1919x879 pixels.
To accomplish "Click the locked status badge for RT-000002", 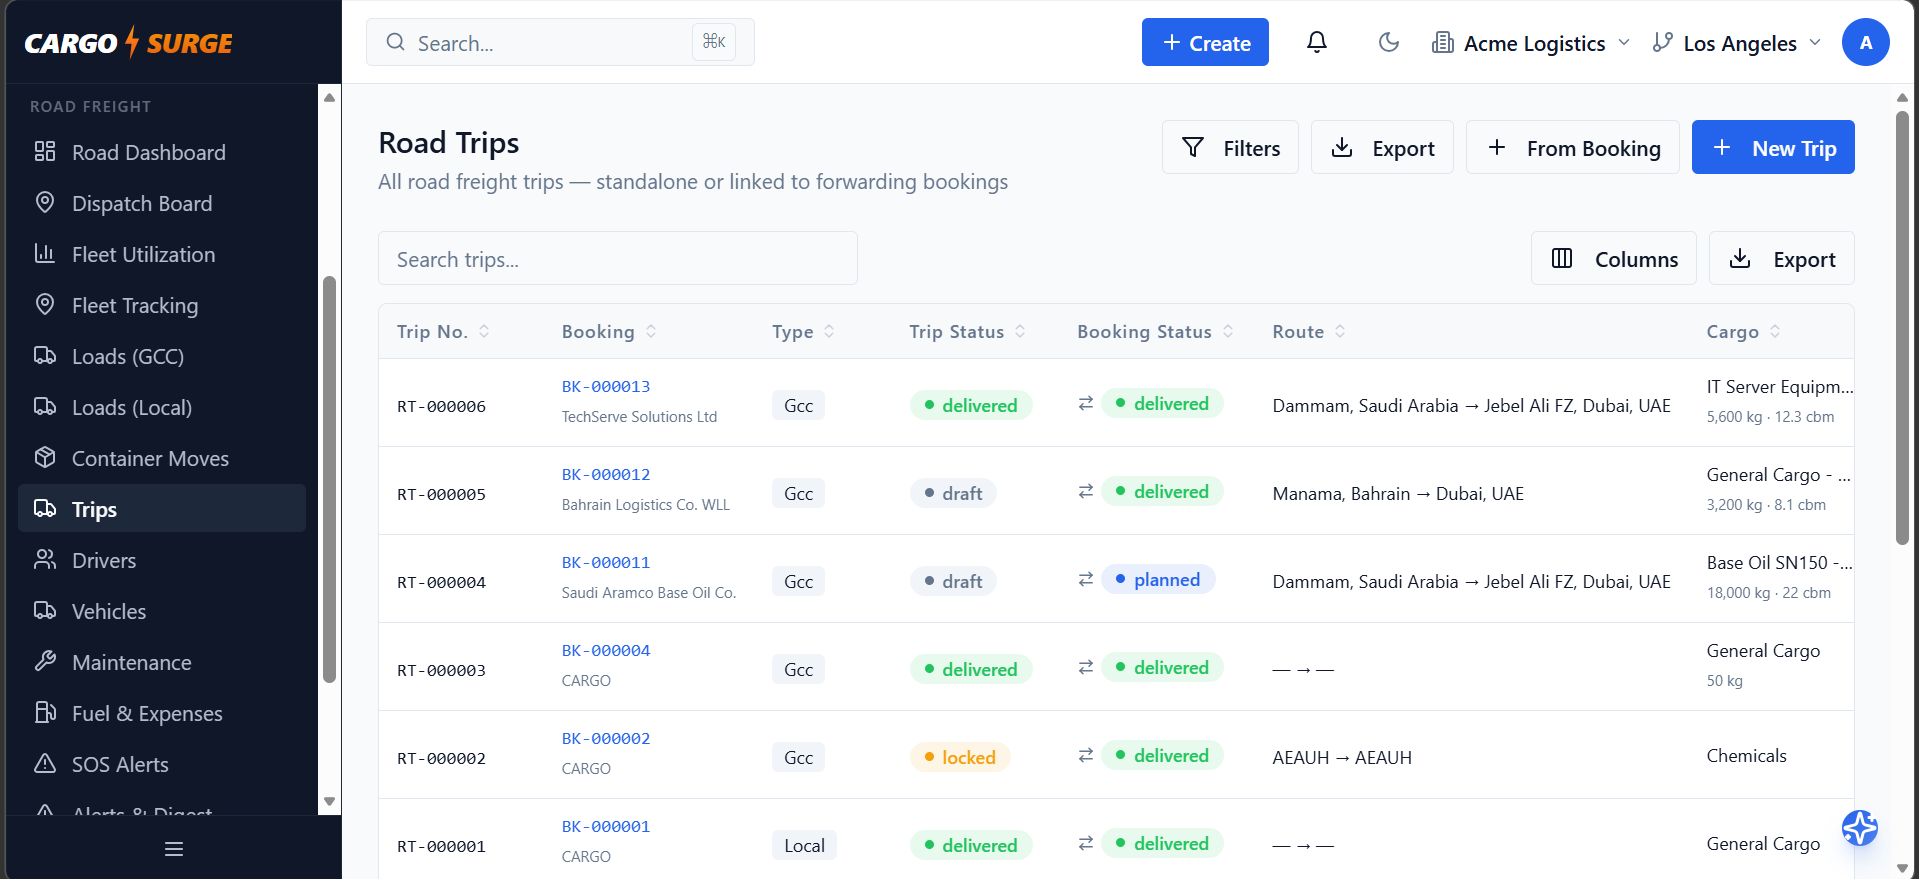I will 960,757.
